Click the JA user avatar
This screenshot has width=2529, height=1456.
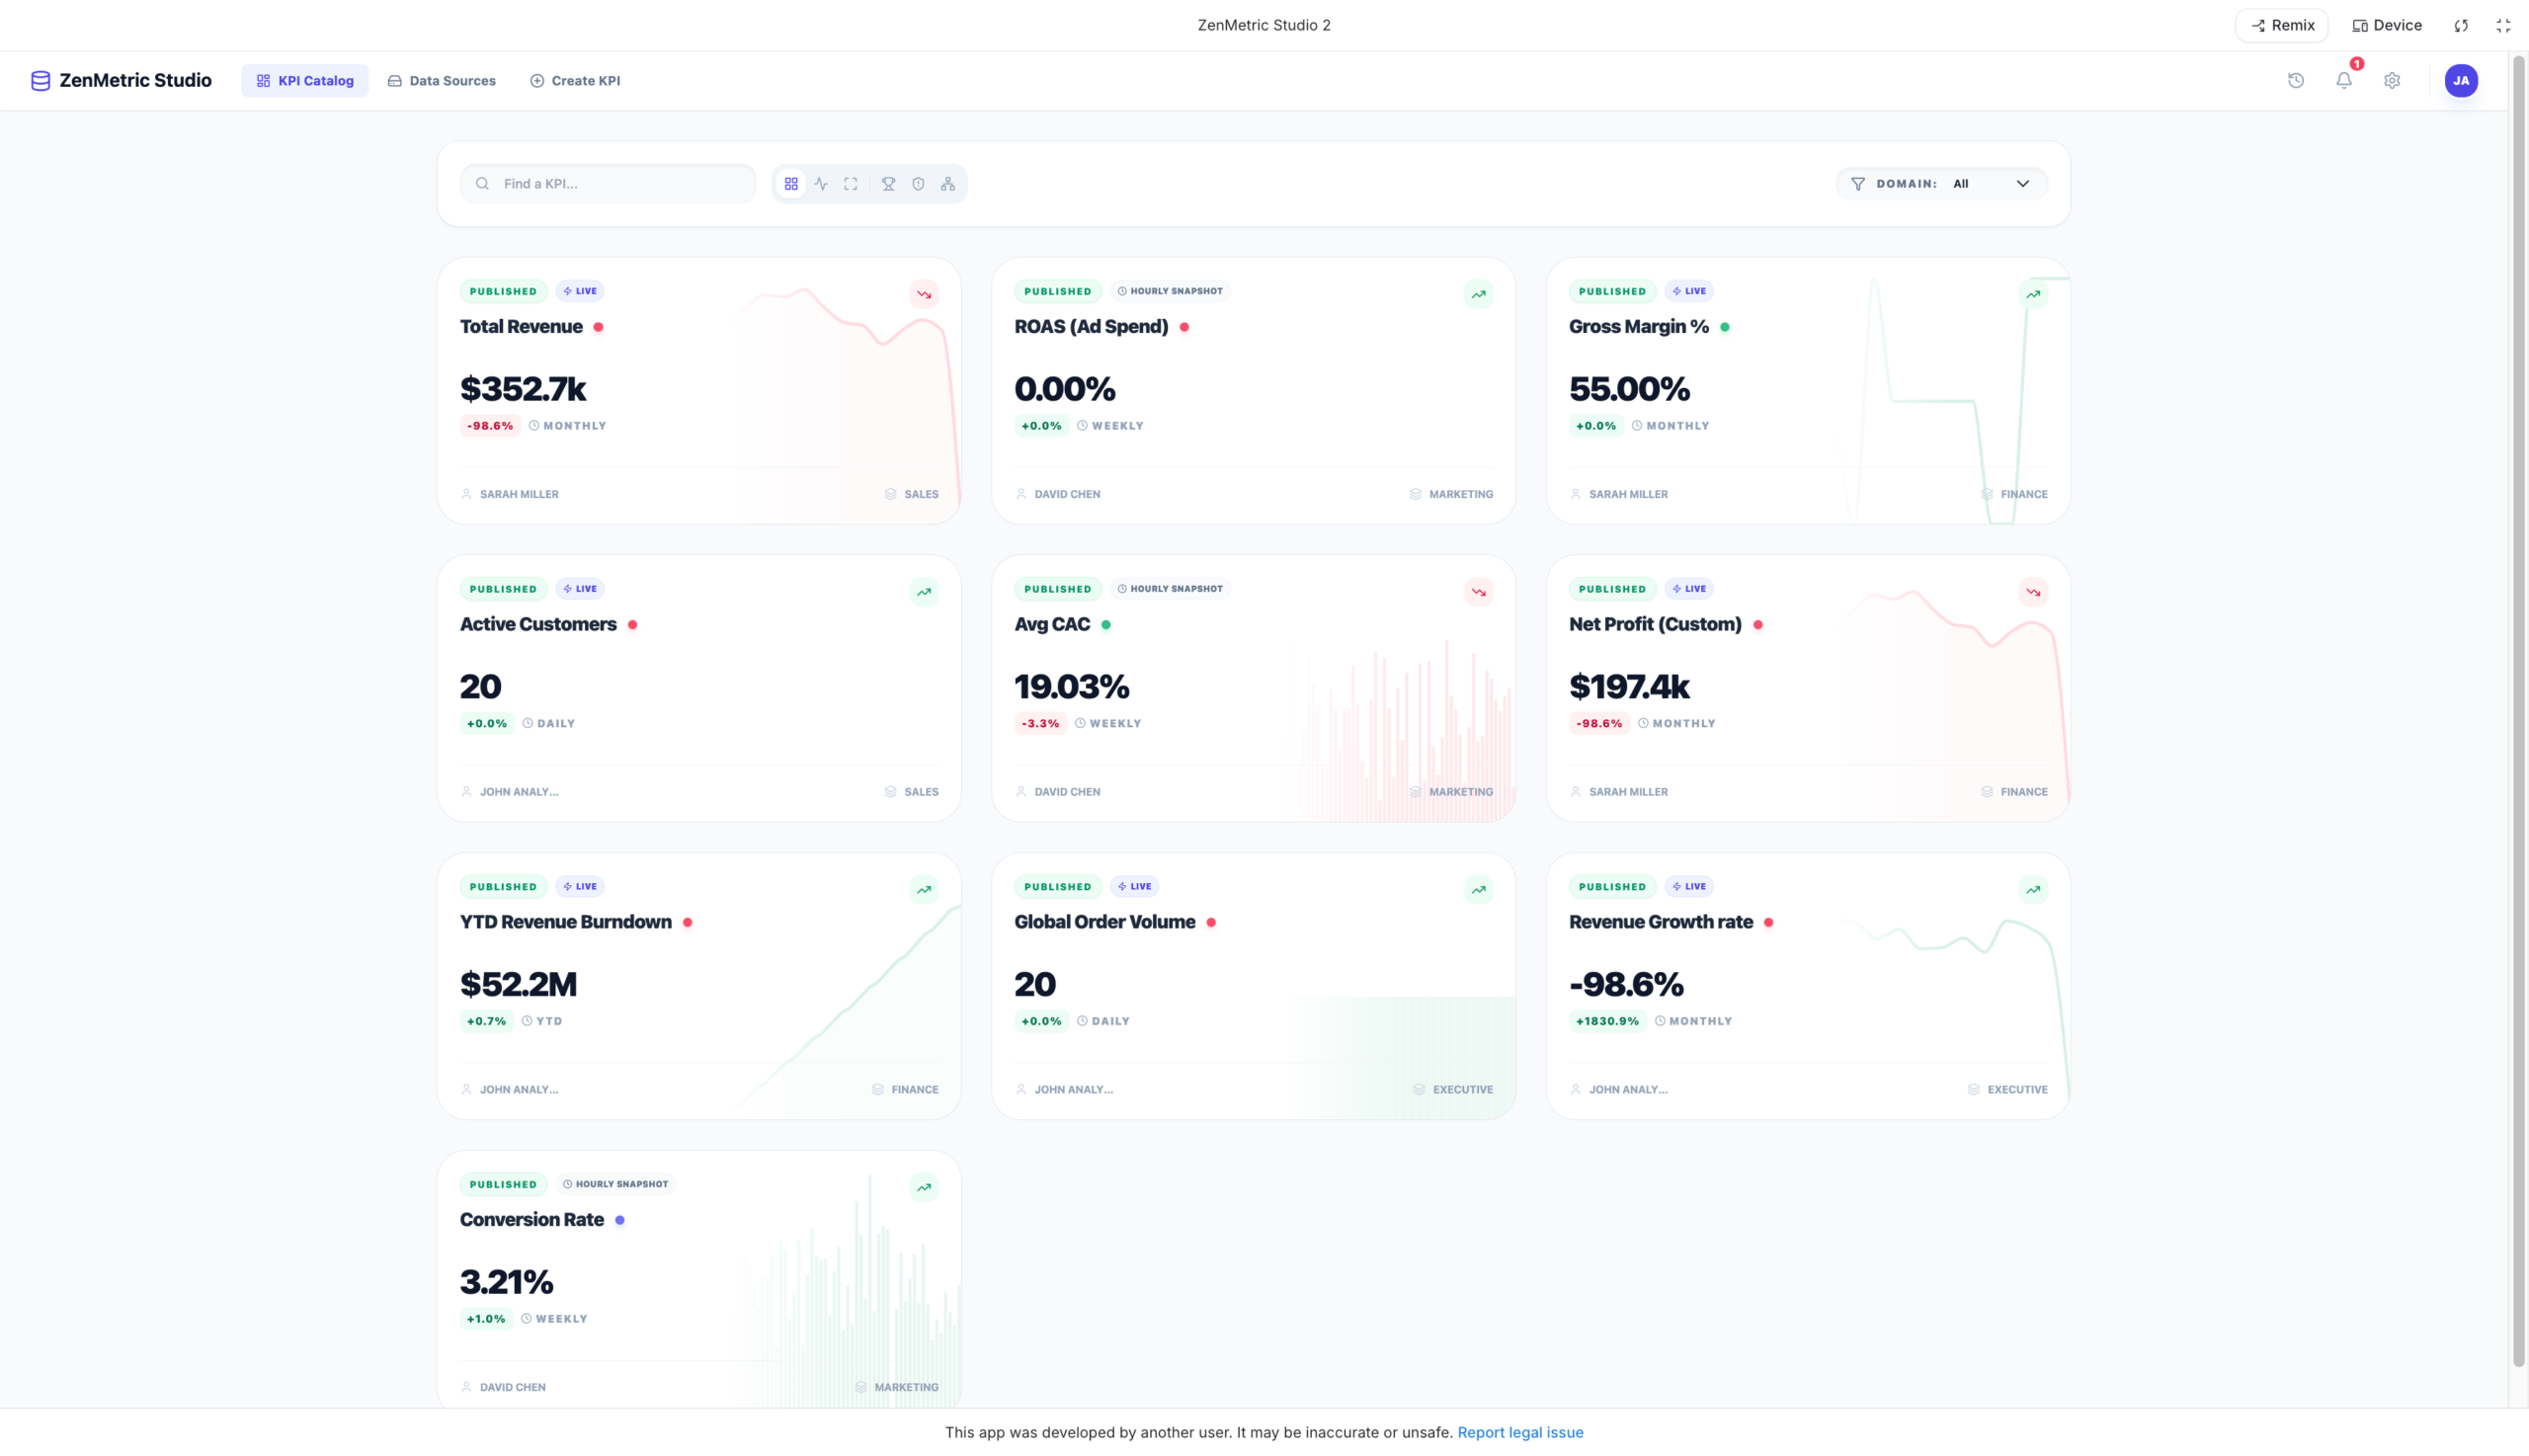coord(2460,81)
